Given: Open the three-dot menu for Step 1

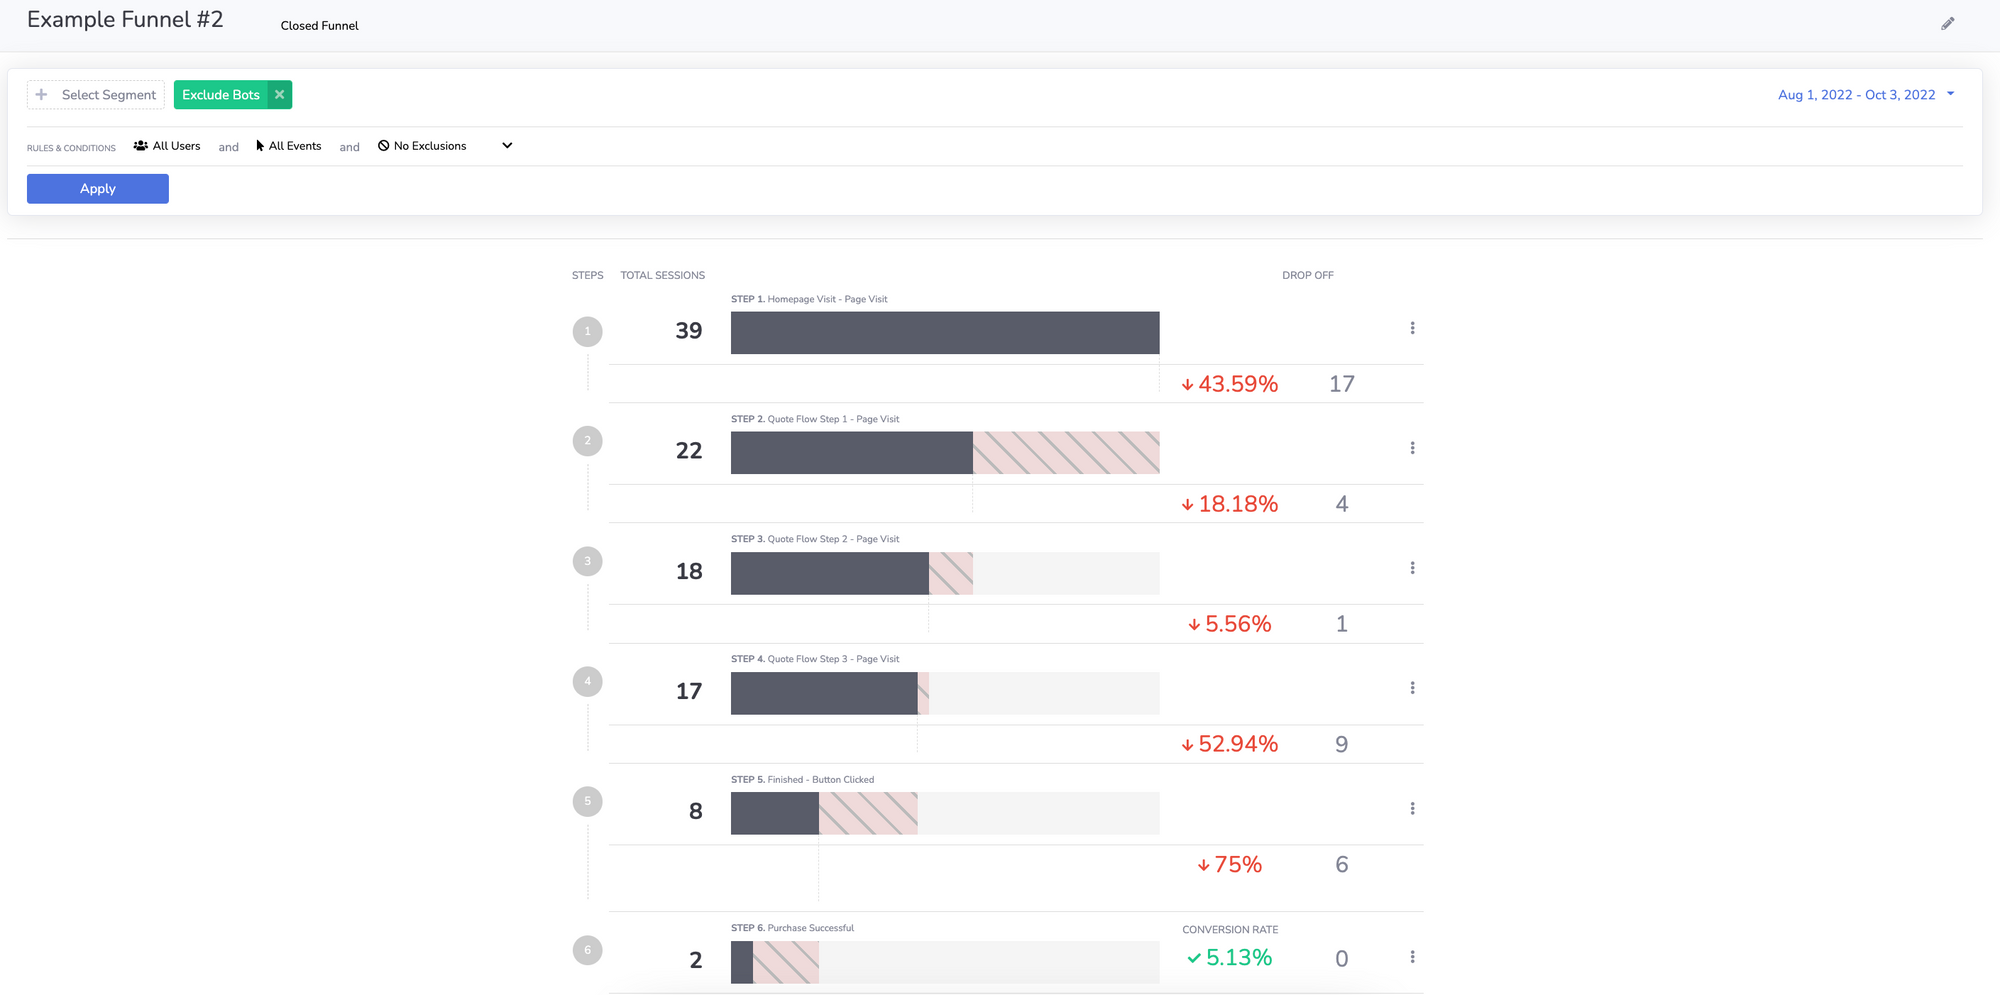Looking at the screenshot, I should (x=1412, y=328).
